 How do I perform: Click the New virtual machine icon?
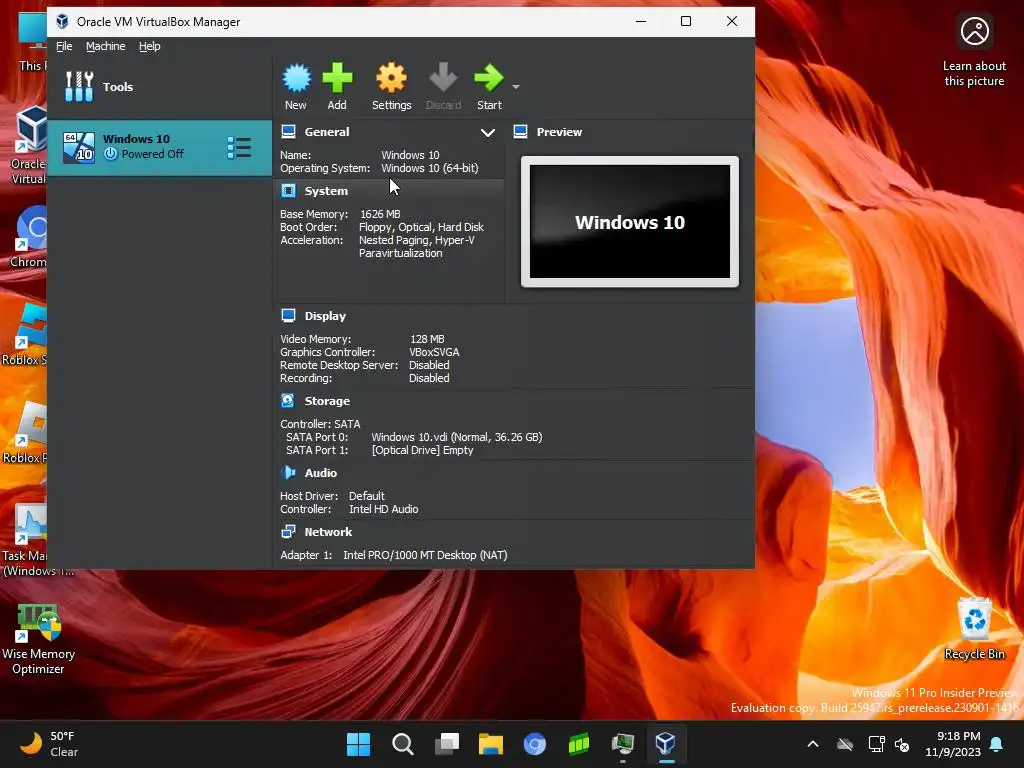(x=296, y=78)
